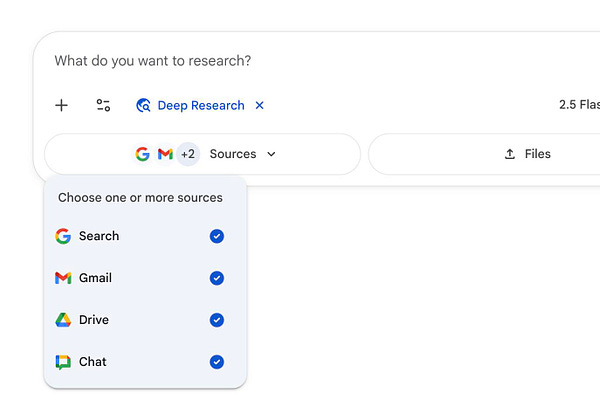Click the +2 sources badge

[188, 154]
